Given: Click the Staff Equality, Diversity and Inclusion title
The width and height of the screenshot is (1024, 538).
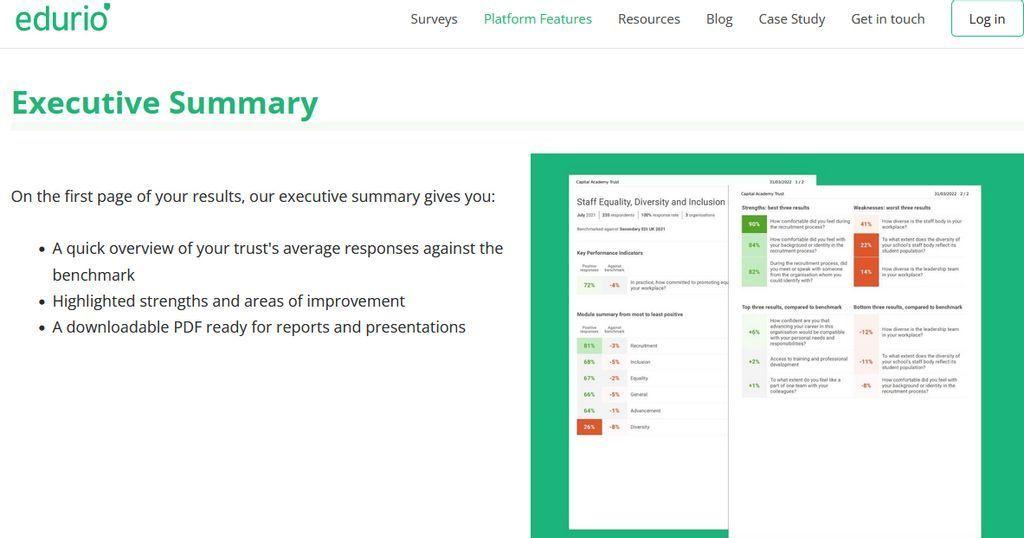Looking at the screenshot, I should click(650, 202).
